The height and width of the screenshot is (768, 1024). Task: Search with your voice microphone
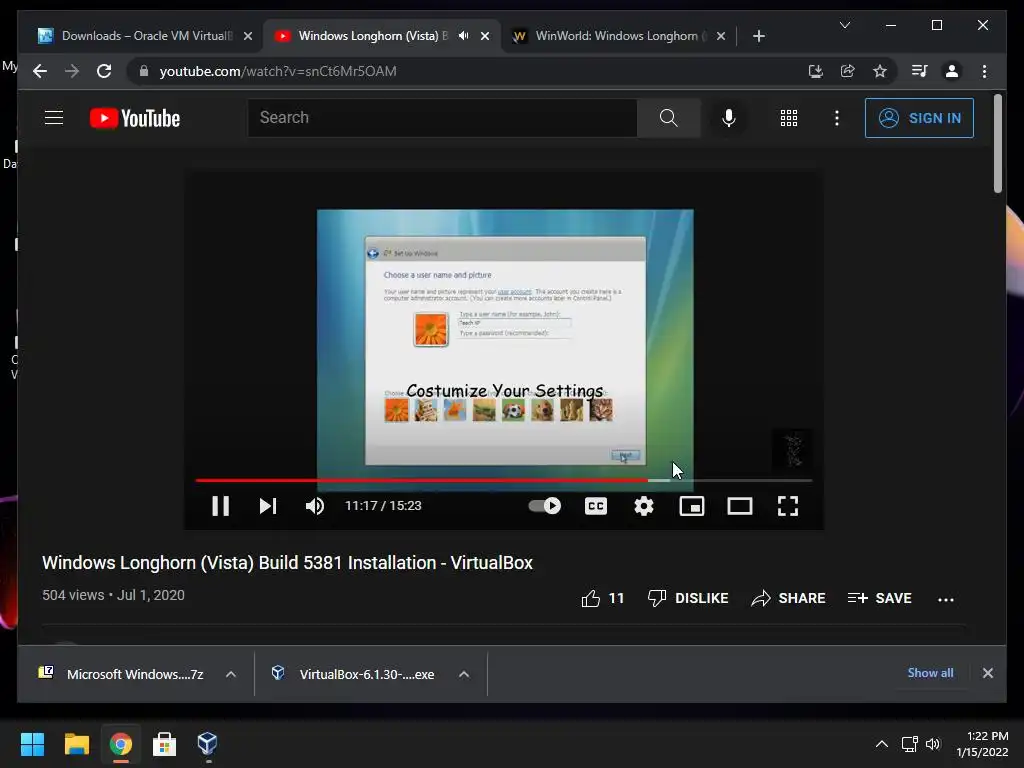tap(729, 118)
